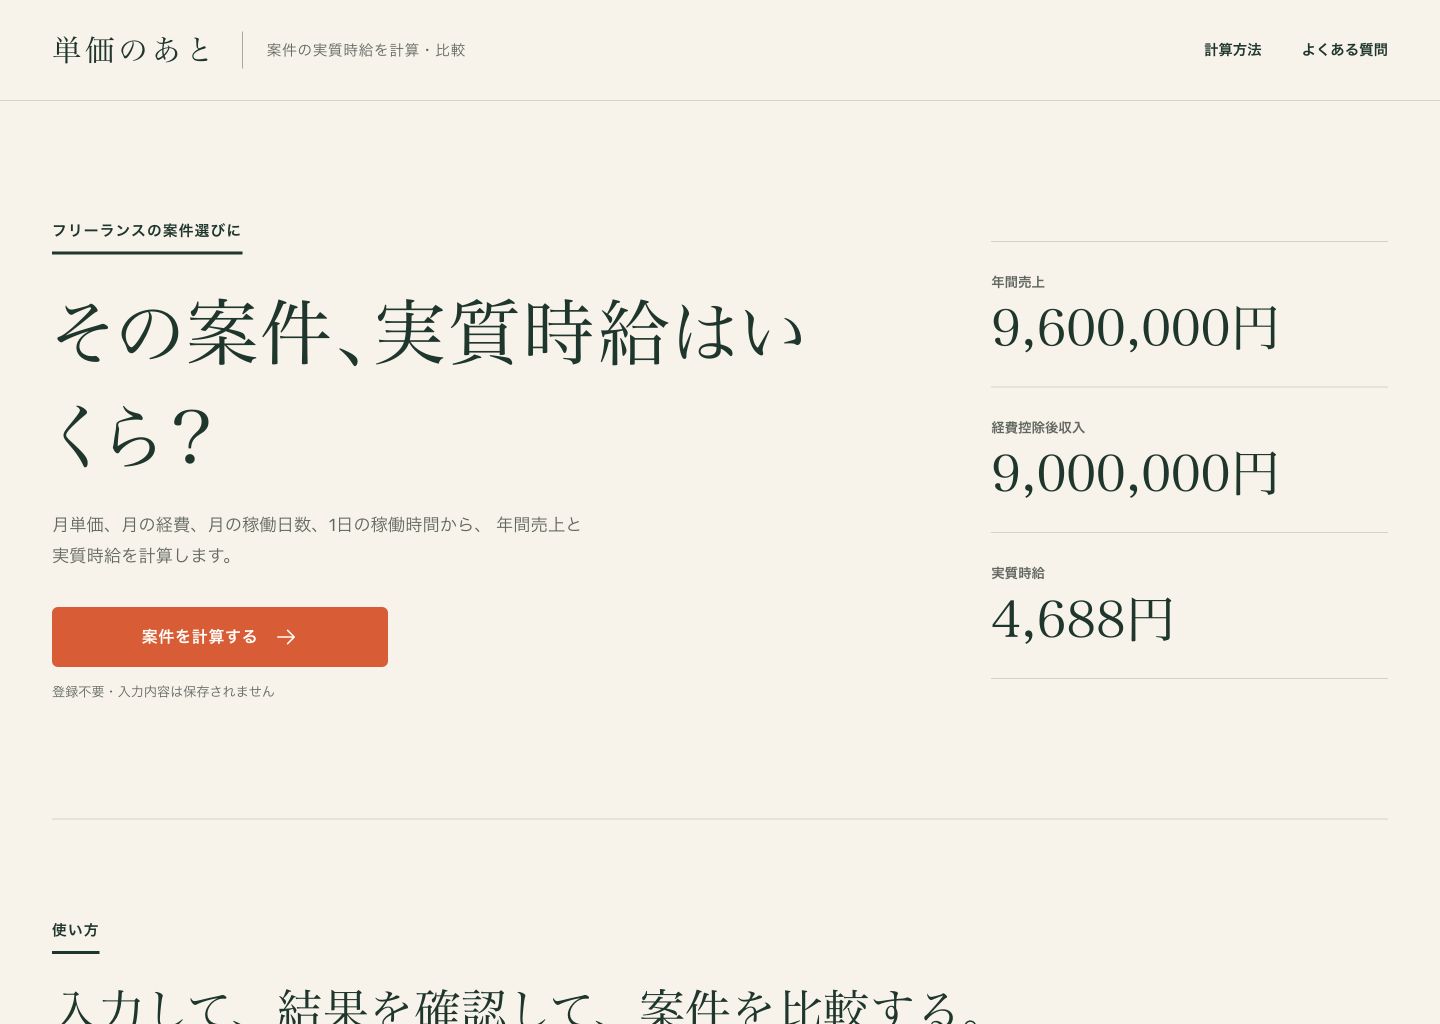Click the 実質時給 stat label
Screen dimensions: 1440x1024
coord(1018,574)
